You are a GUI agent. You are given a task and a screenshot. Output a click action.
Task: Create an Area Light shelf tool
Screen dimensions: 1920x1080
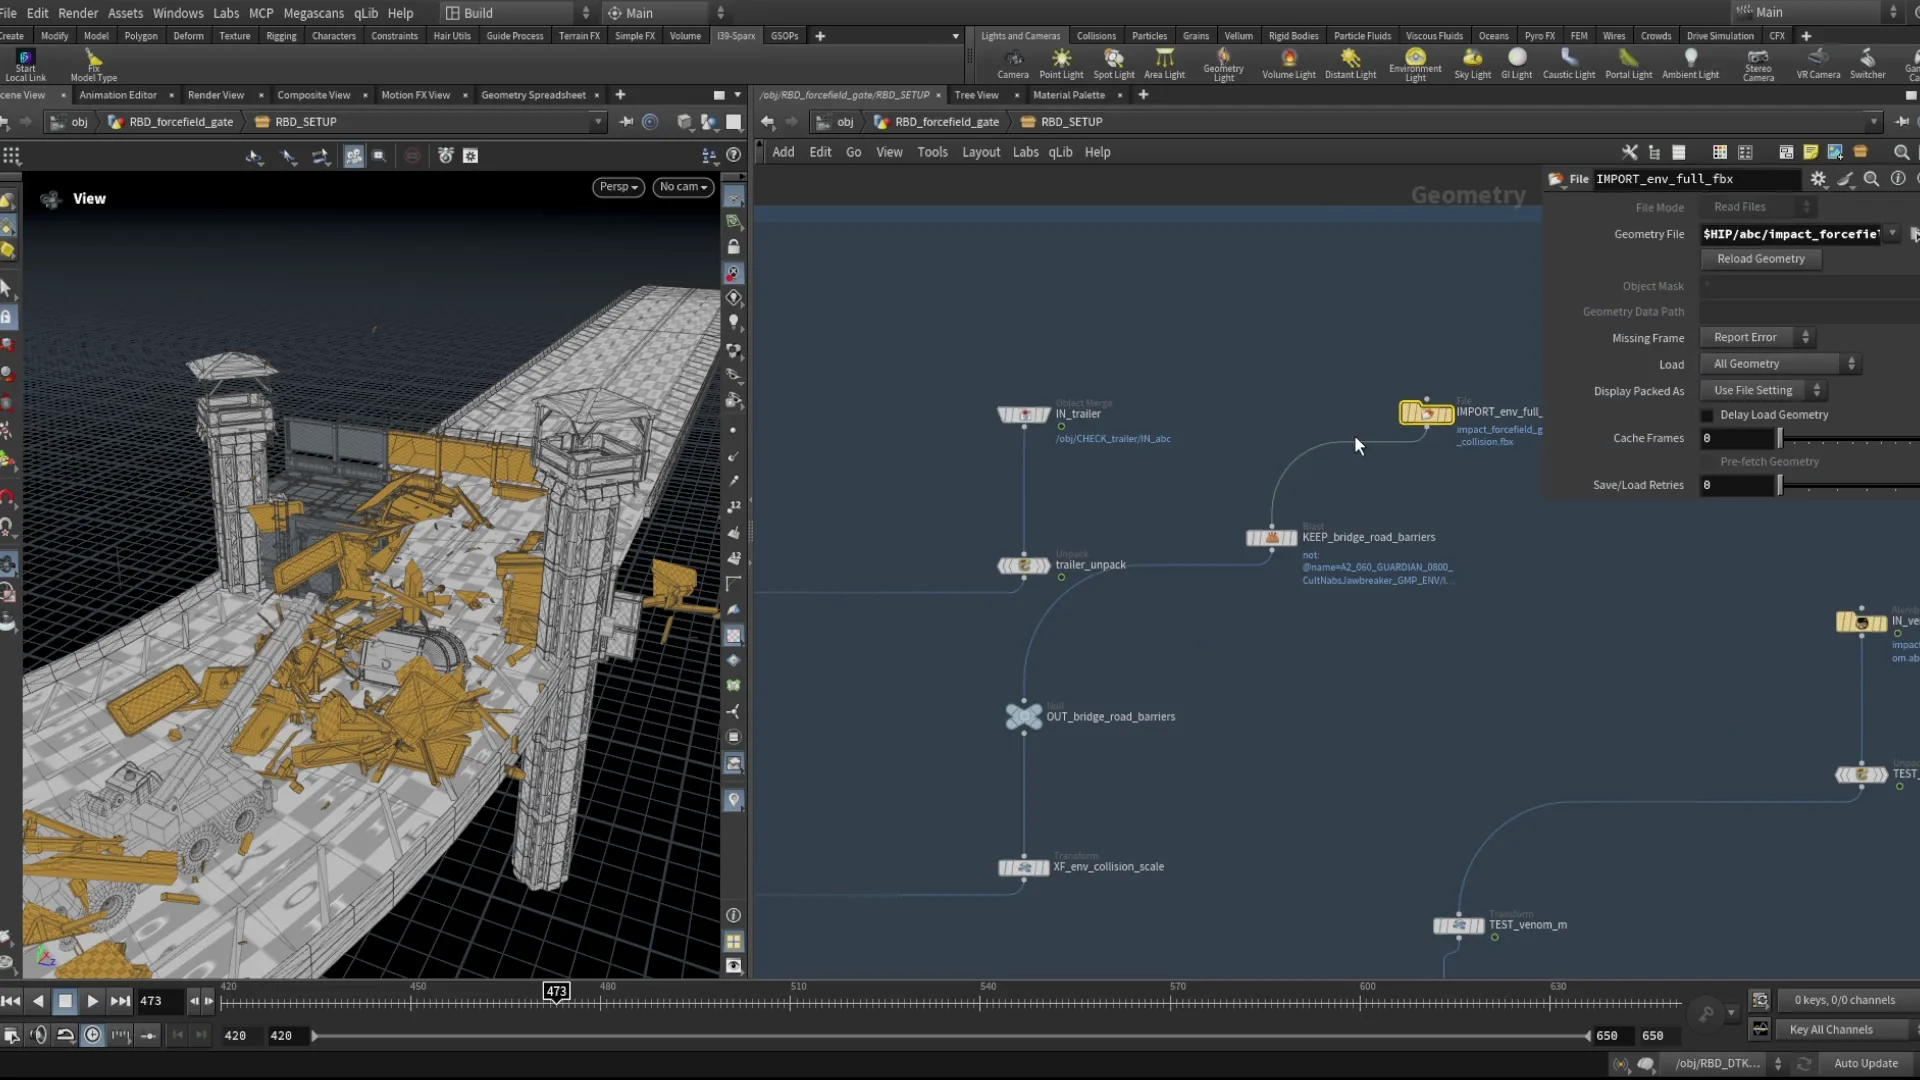coord(1164,64)
